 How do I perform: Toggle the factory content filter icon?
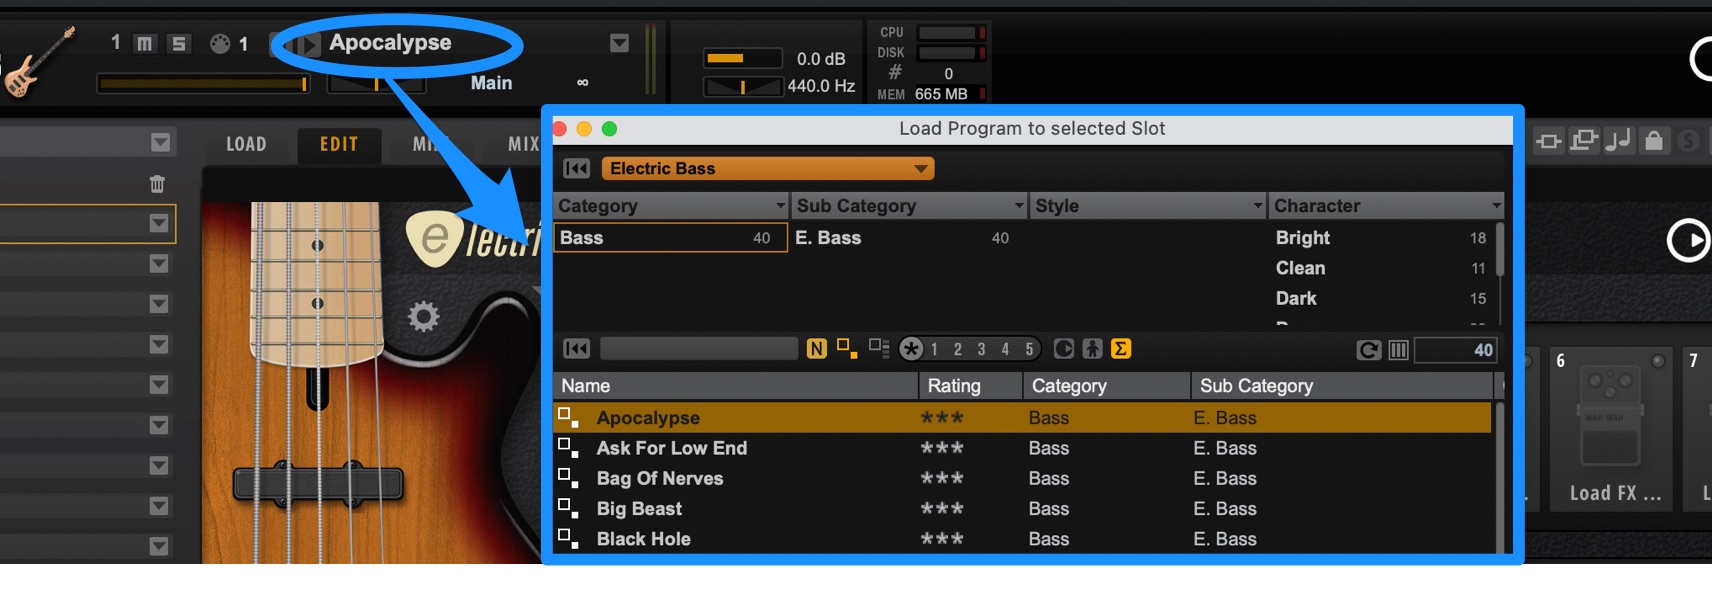point(1064,348)
